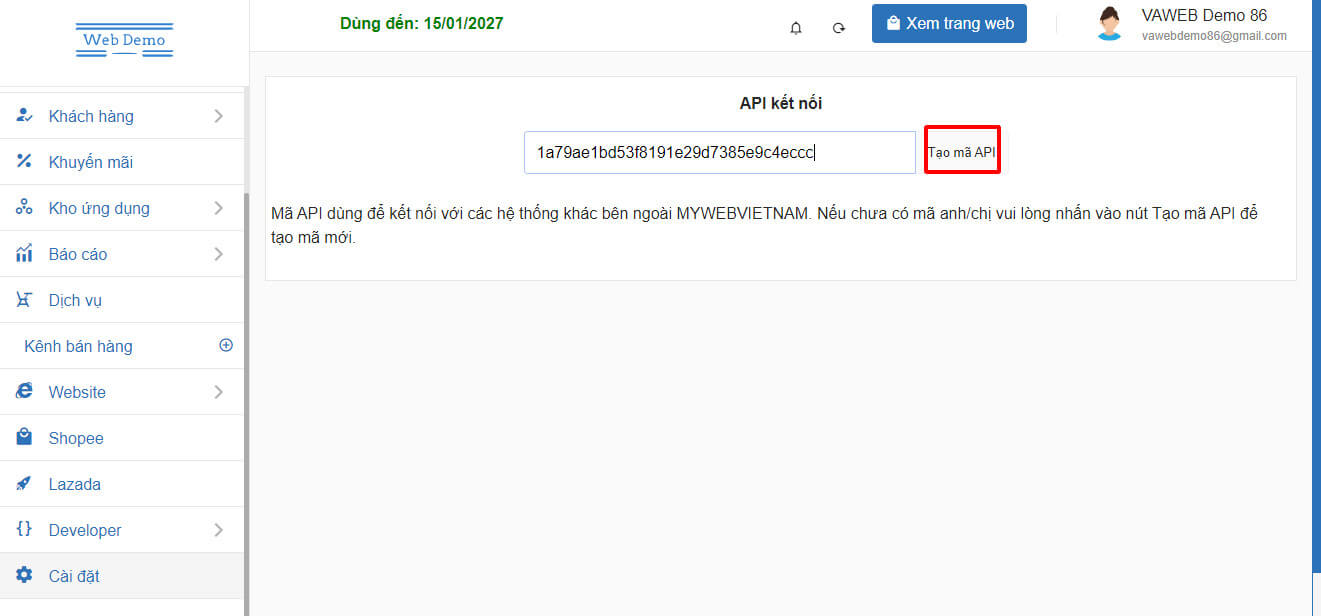Open the Developer menu item

click(85, 530)
